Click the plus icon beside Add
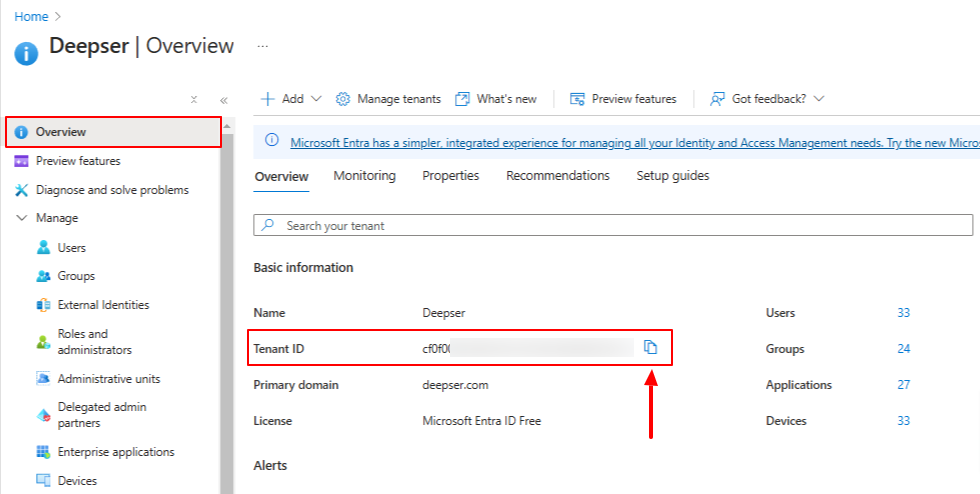The image size is (980, 494). click(x=268, y=99)
